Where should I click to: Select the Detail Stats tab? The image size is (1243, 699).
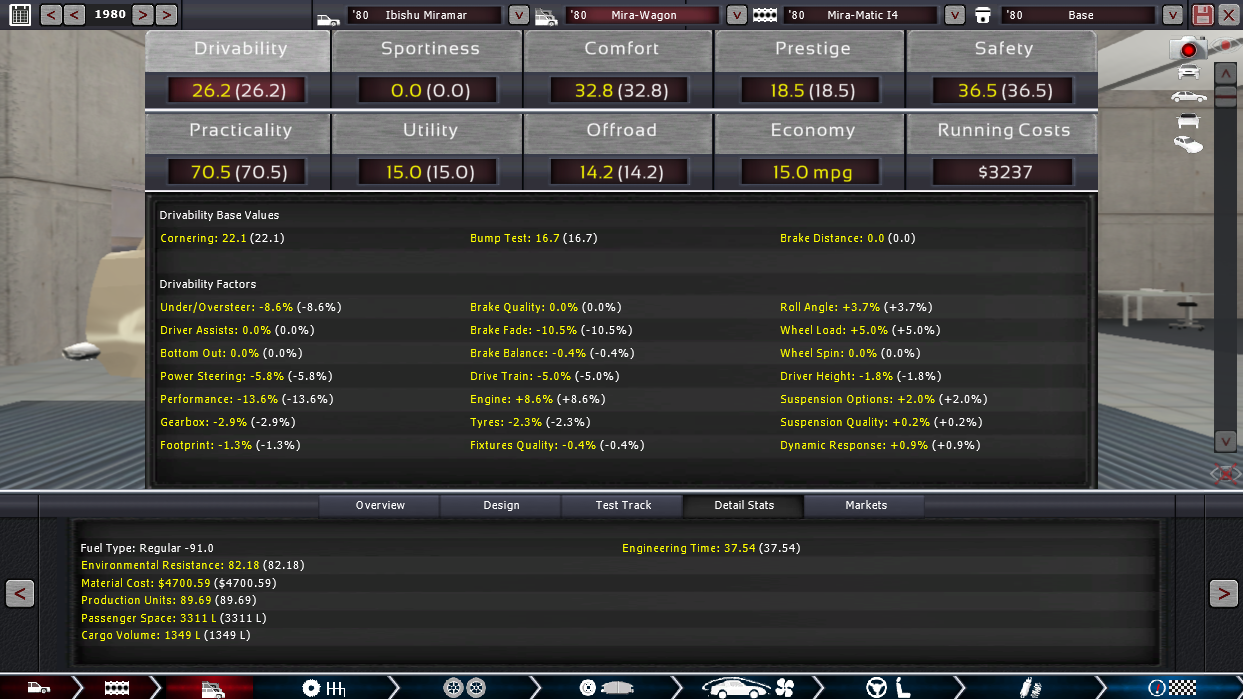(744, 506)
